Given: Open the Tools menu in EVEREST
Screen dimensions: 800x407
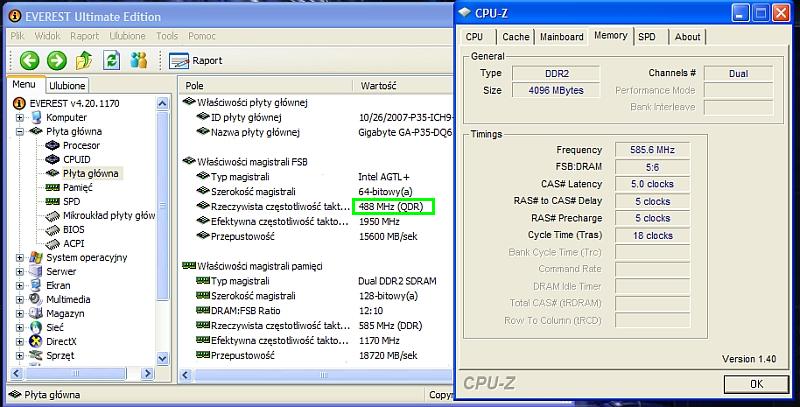Looking at the screenshot, I should 167,36.
